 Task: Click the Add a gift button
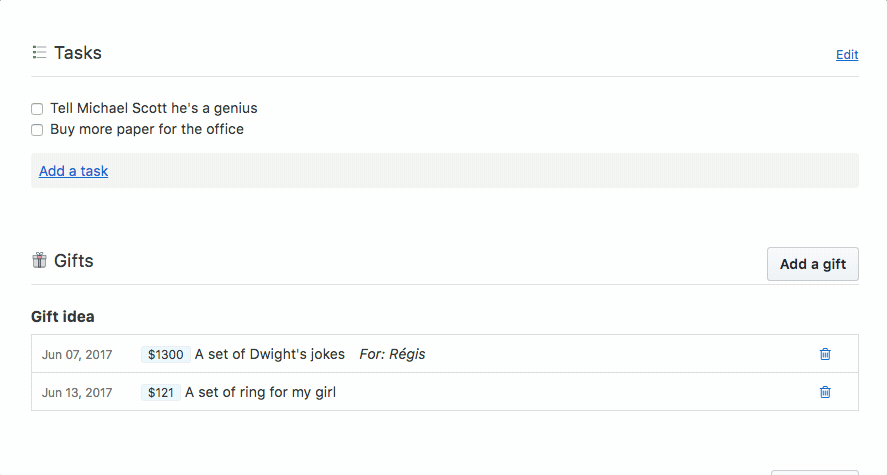pyautogui.click(x=812, y=264)
